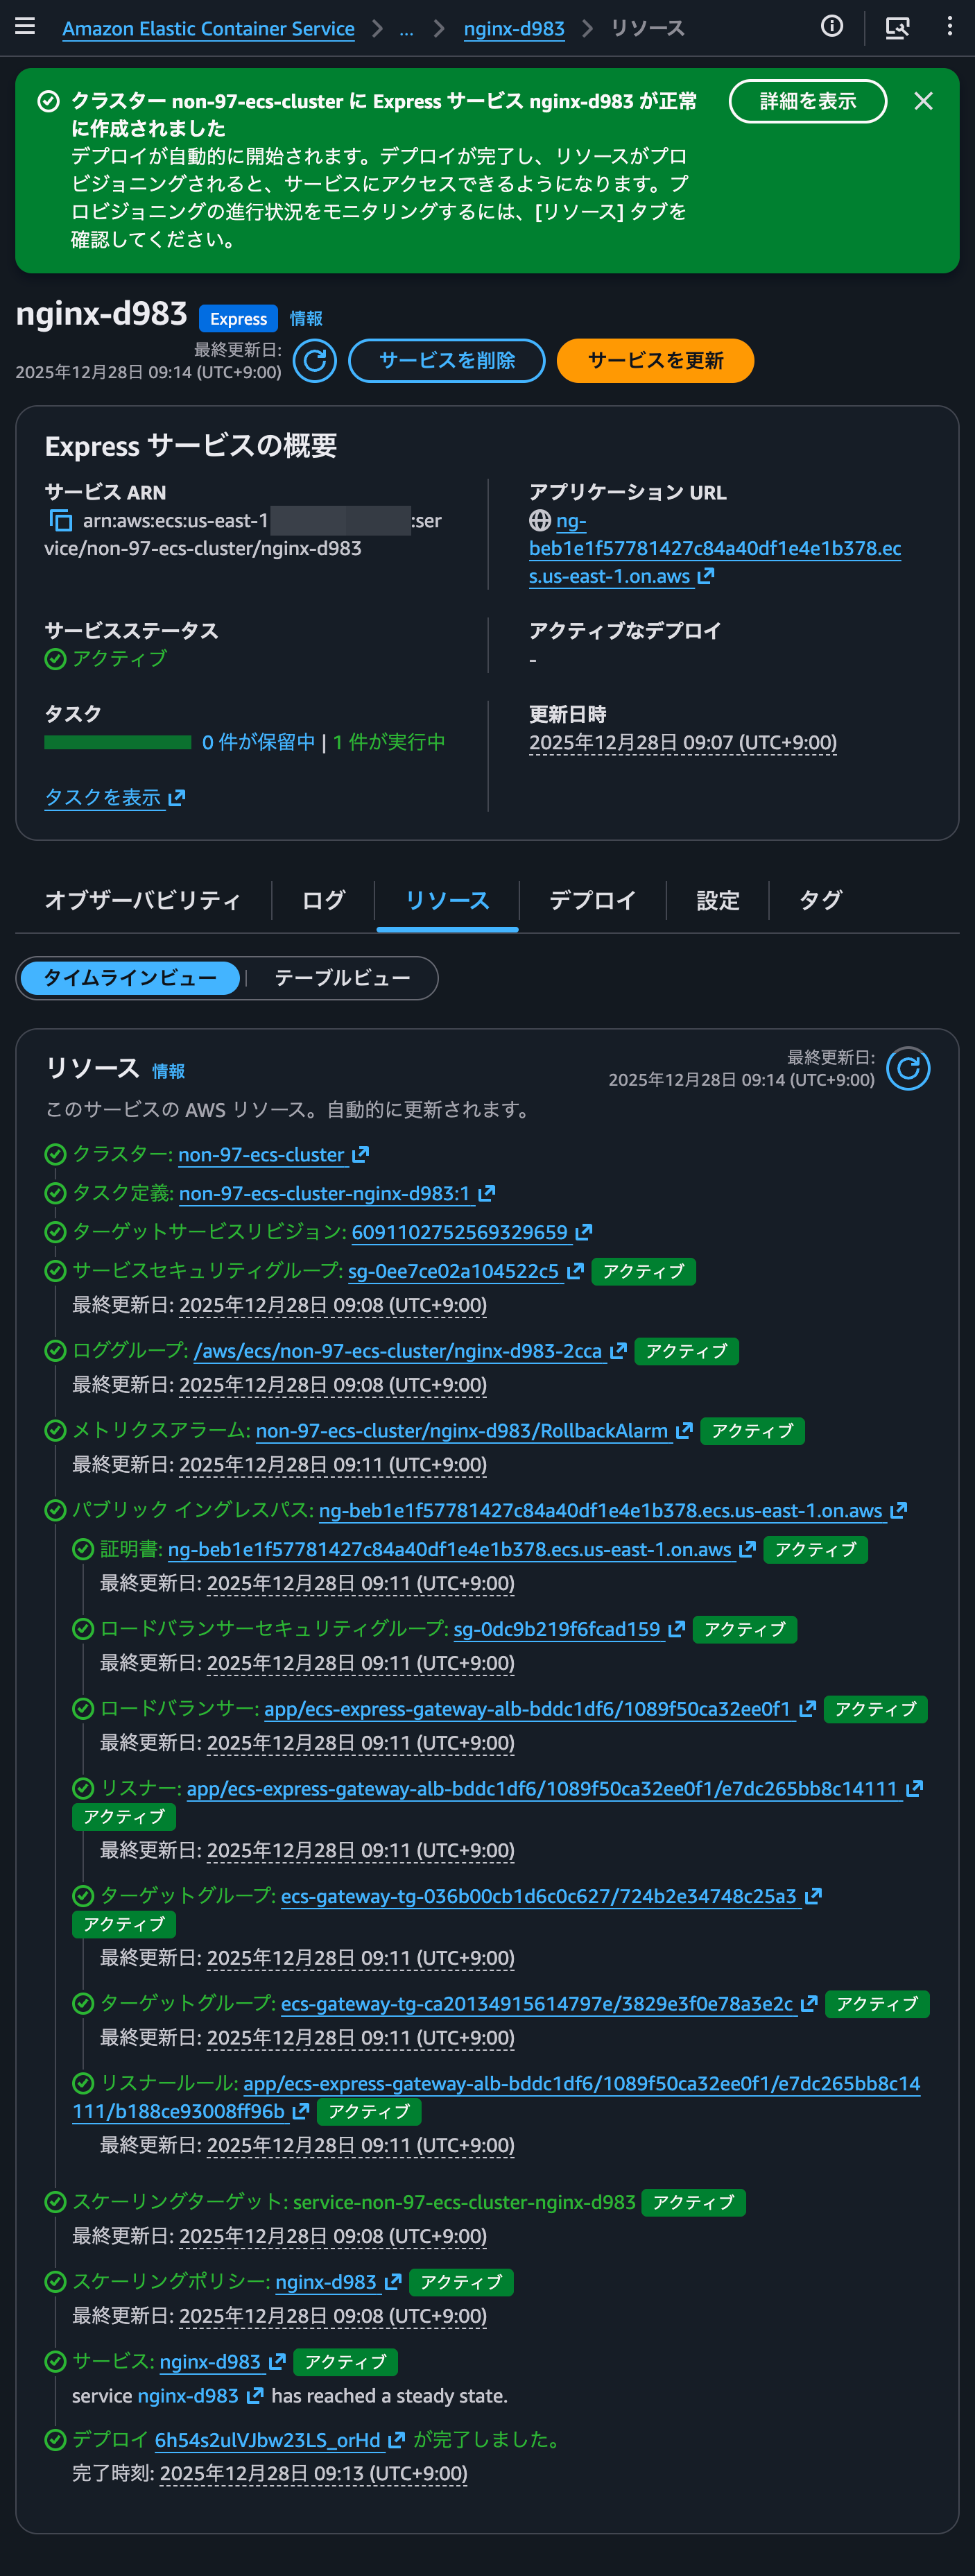
Task: Click the 詳細を表示 button in banner
Action: click(x=807, y=101)
